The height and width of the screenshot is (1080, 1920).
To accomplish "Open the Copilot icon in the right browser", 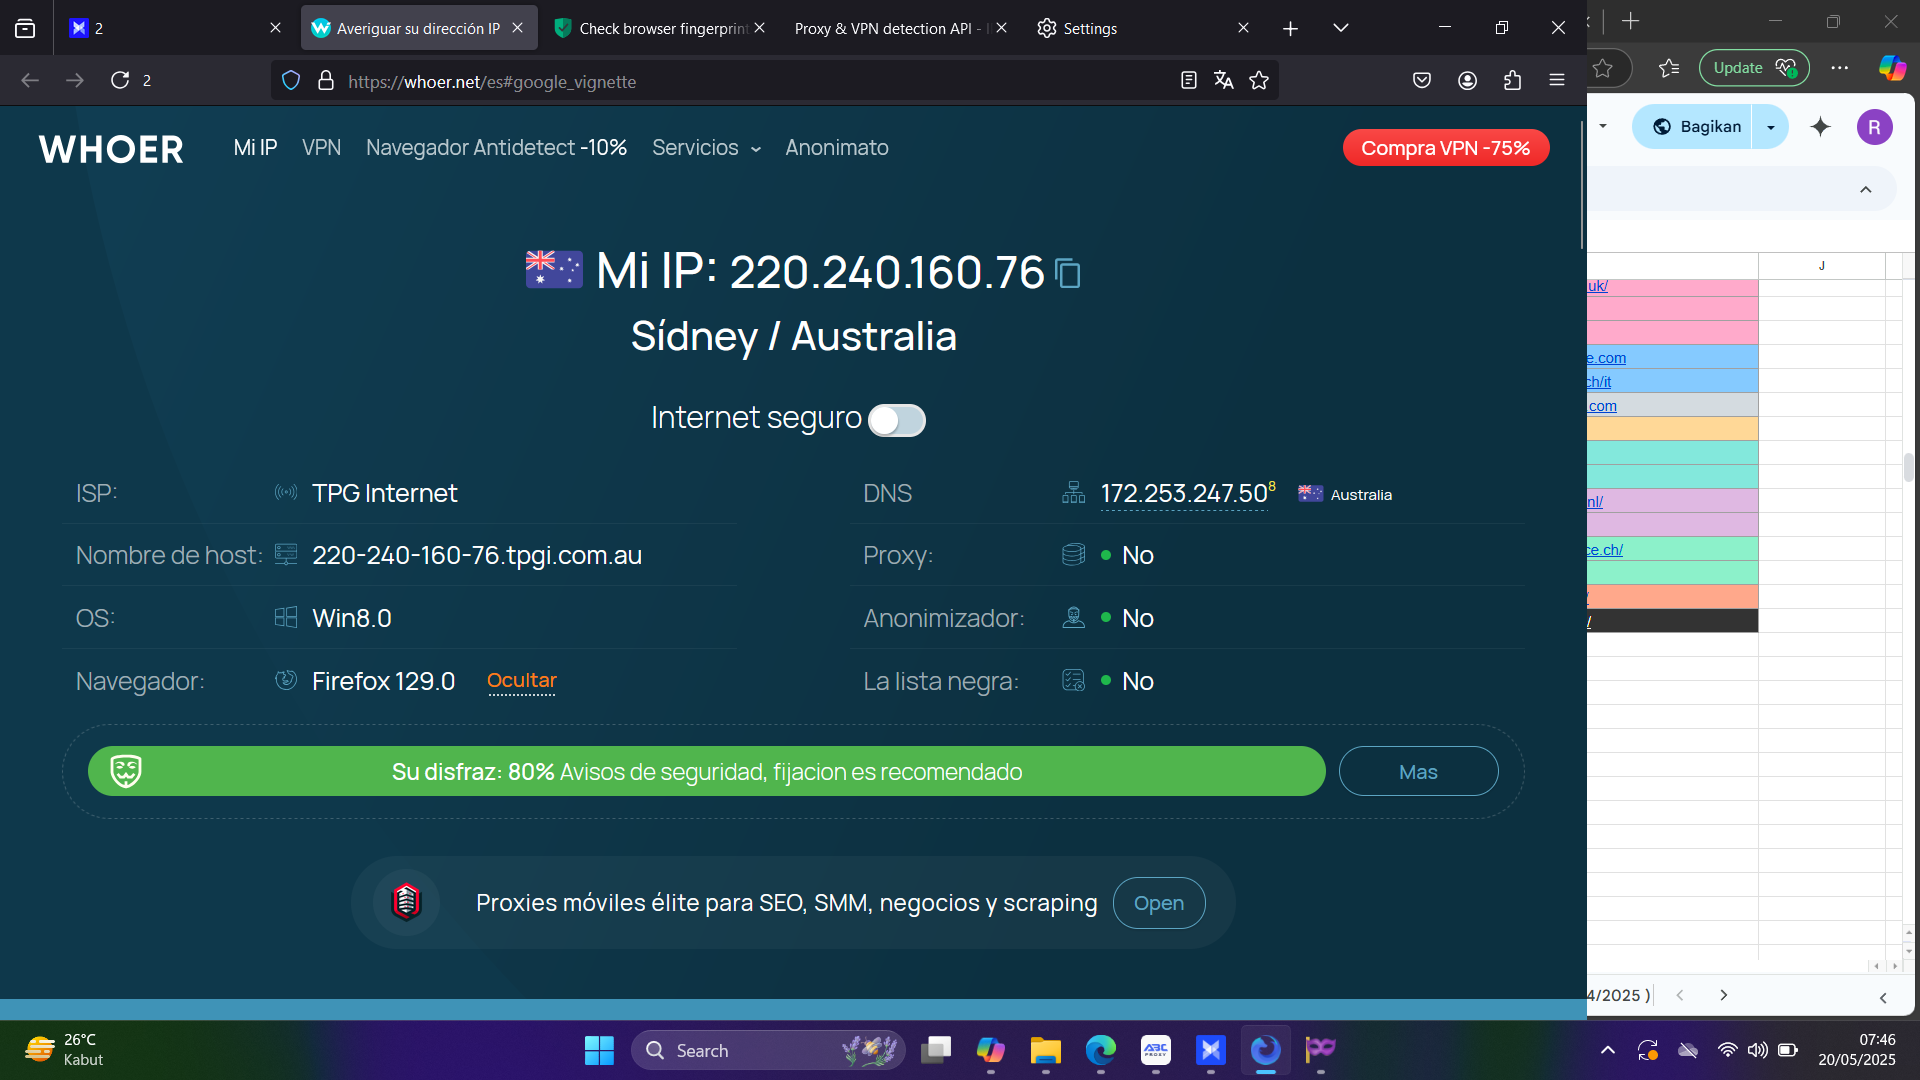I will (x=1891, y=68).
